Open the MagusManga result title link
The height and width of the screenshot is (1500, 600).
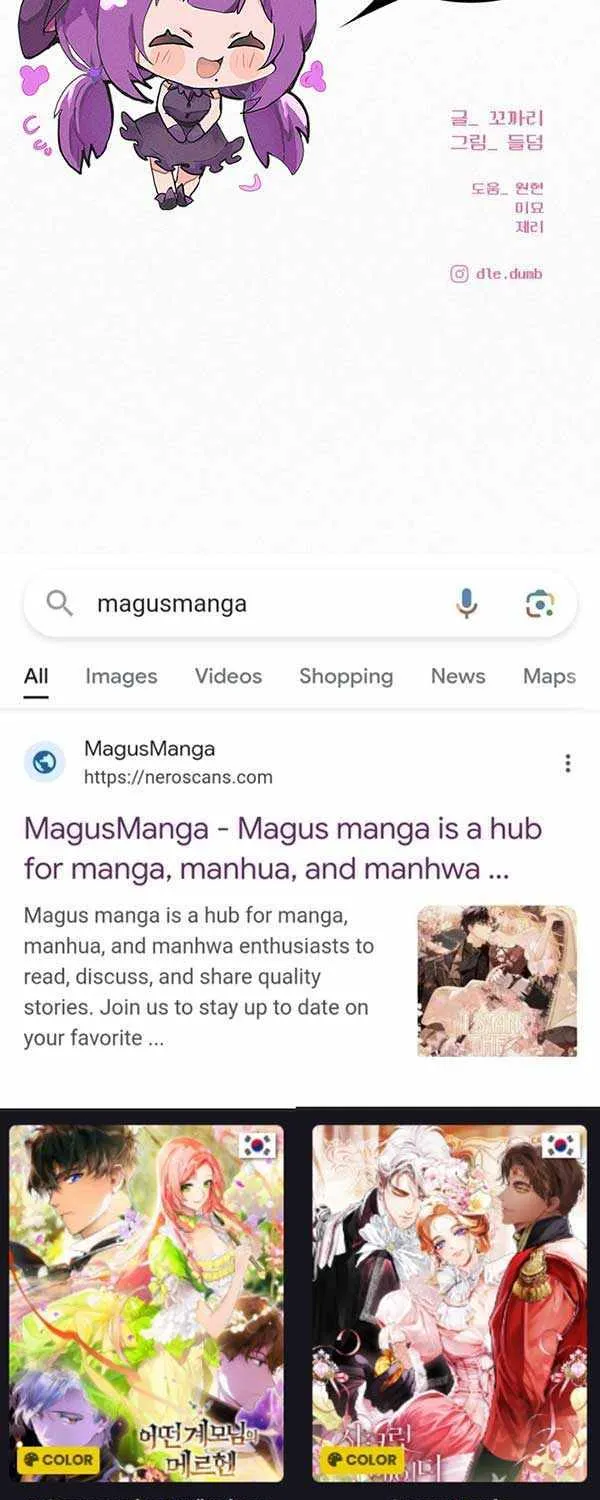[x=282, y=848]
